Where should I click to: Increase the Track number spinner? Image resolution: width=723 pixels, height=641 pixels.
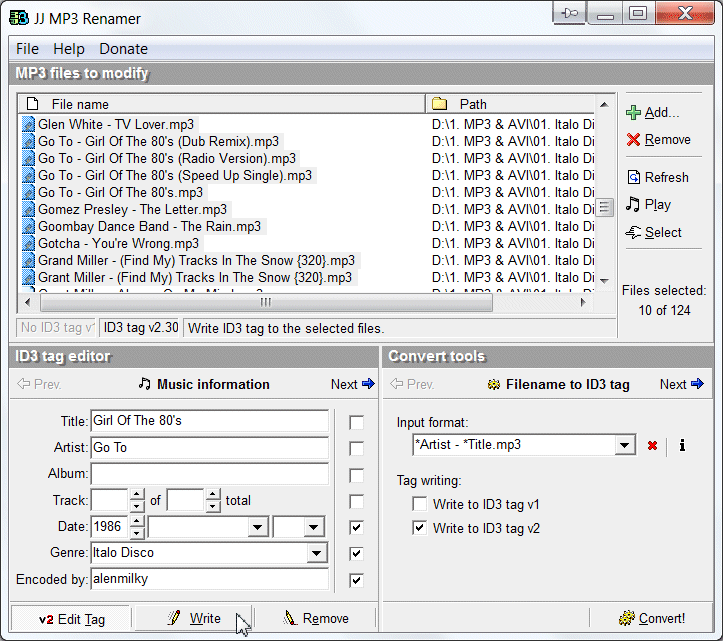click(136, 495)
